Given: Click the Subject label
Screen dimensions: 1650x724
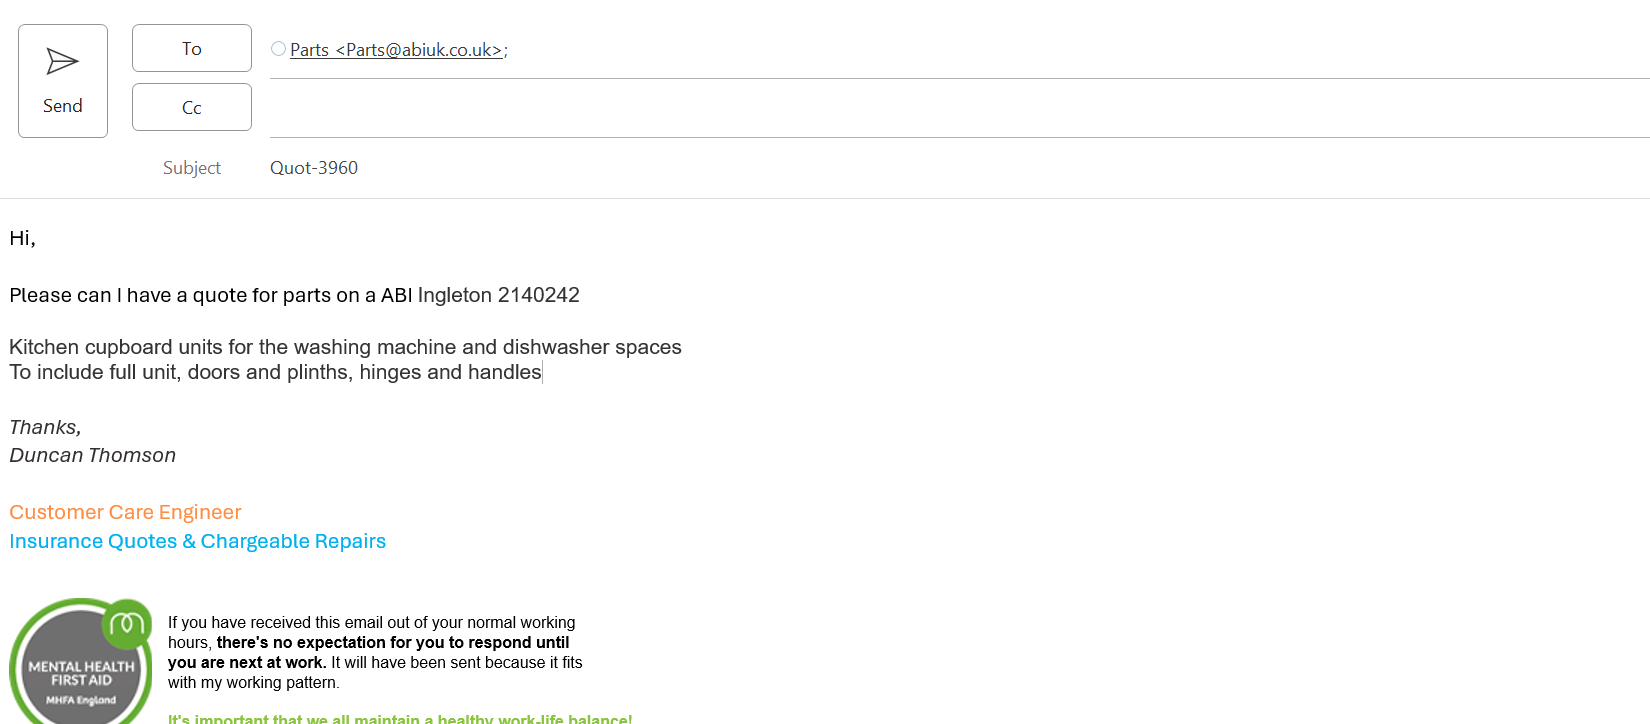Looking at the screenshot, I should pyautogui.click(x=192, y=168).
